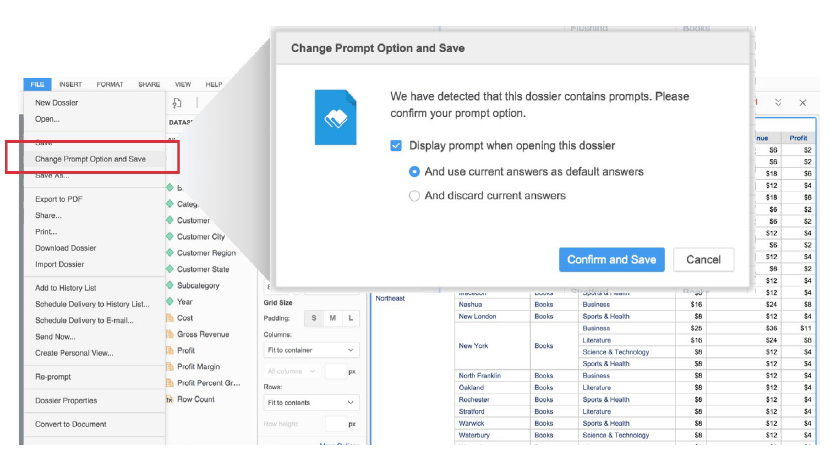The width and height of the screenshot is (832, 463).
Task: Open the Columns 'Fit to container' dropdown
Action: (x=311, y=351)
